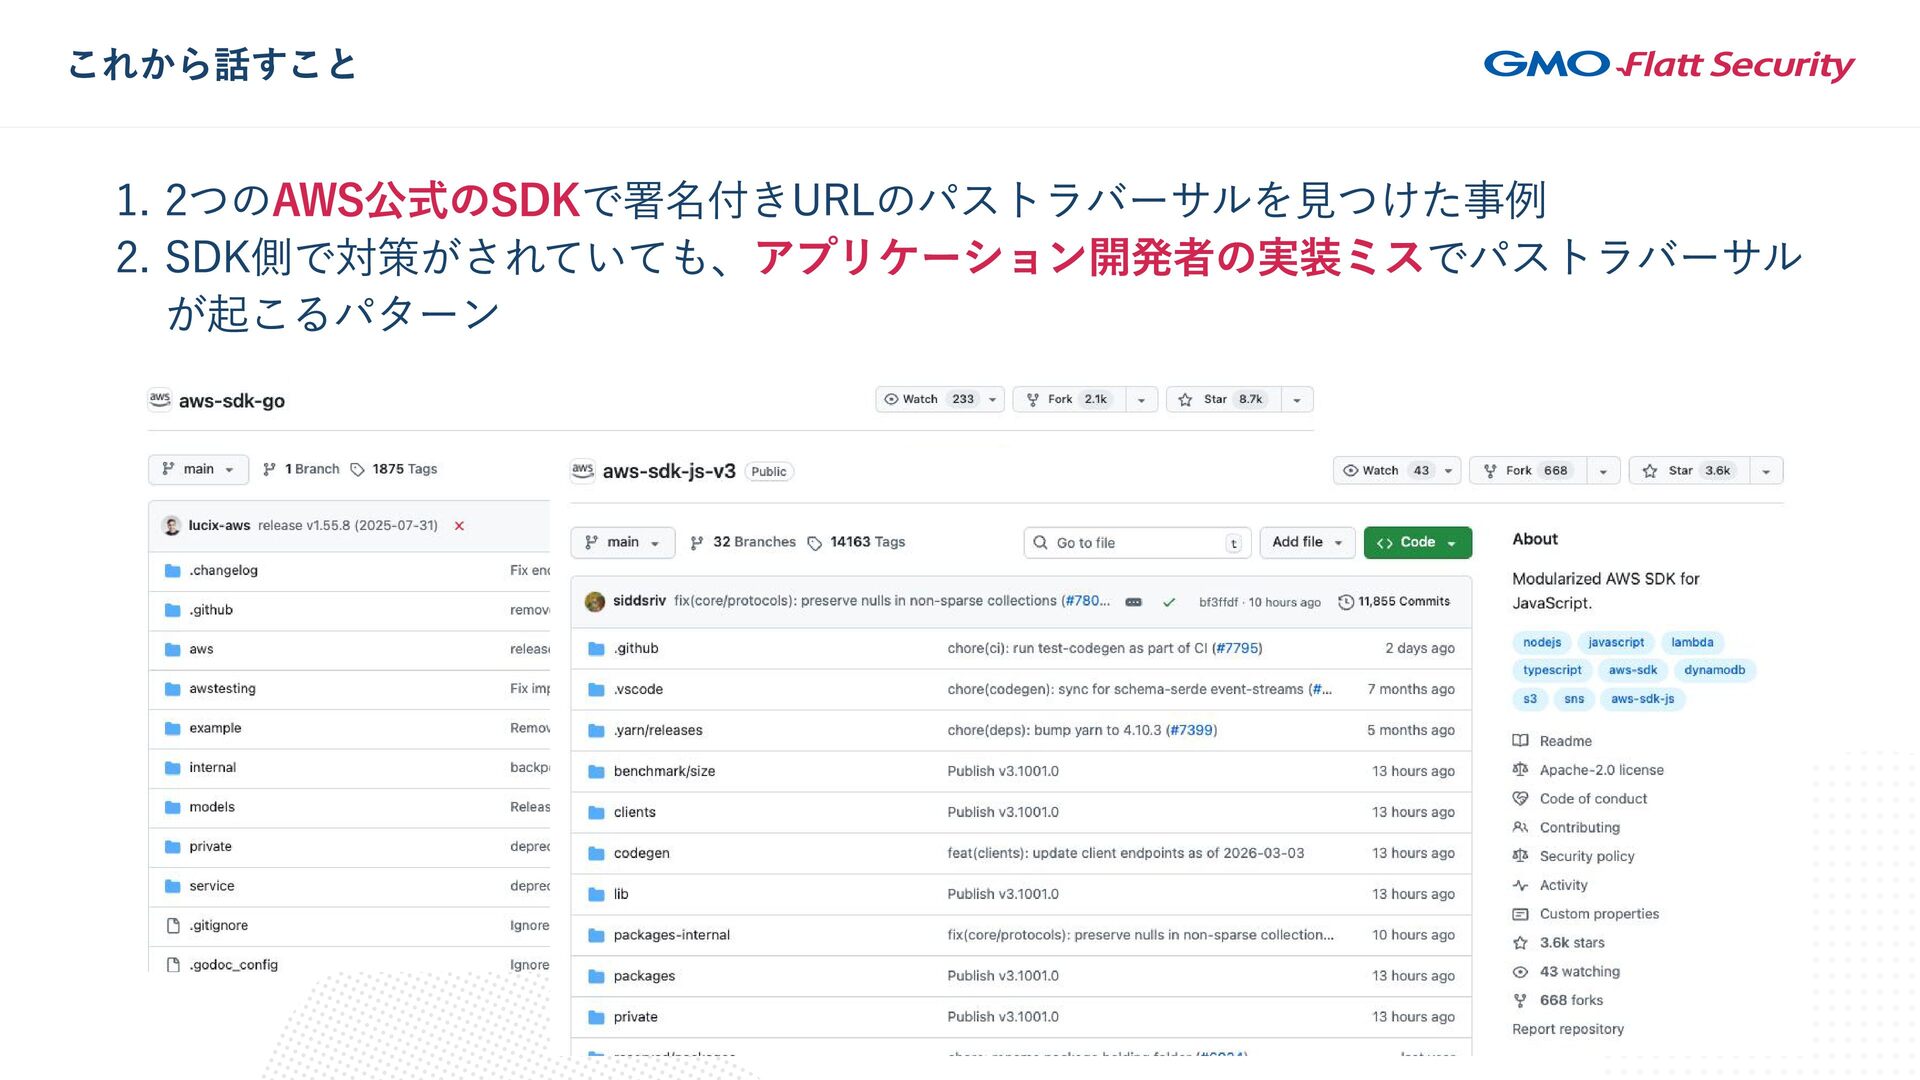
Task: Open the main branch dropdown for aws-sdk-js-v3
Action: tap(622, 542)
